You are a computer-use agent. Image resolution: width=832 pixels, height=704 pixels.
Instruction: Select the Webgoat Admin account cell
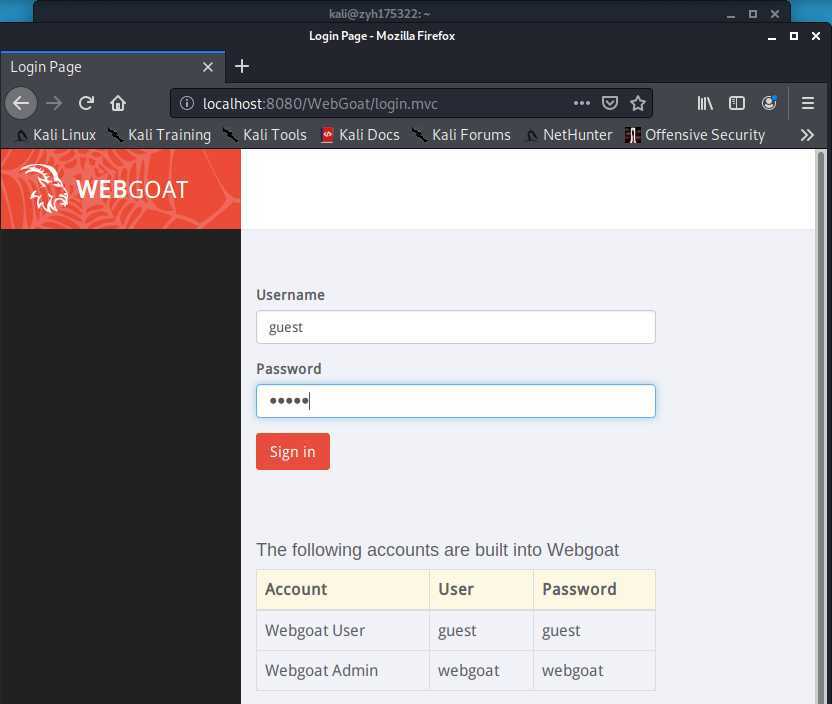(343, 671)
